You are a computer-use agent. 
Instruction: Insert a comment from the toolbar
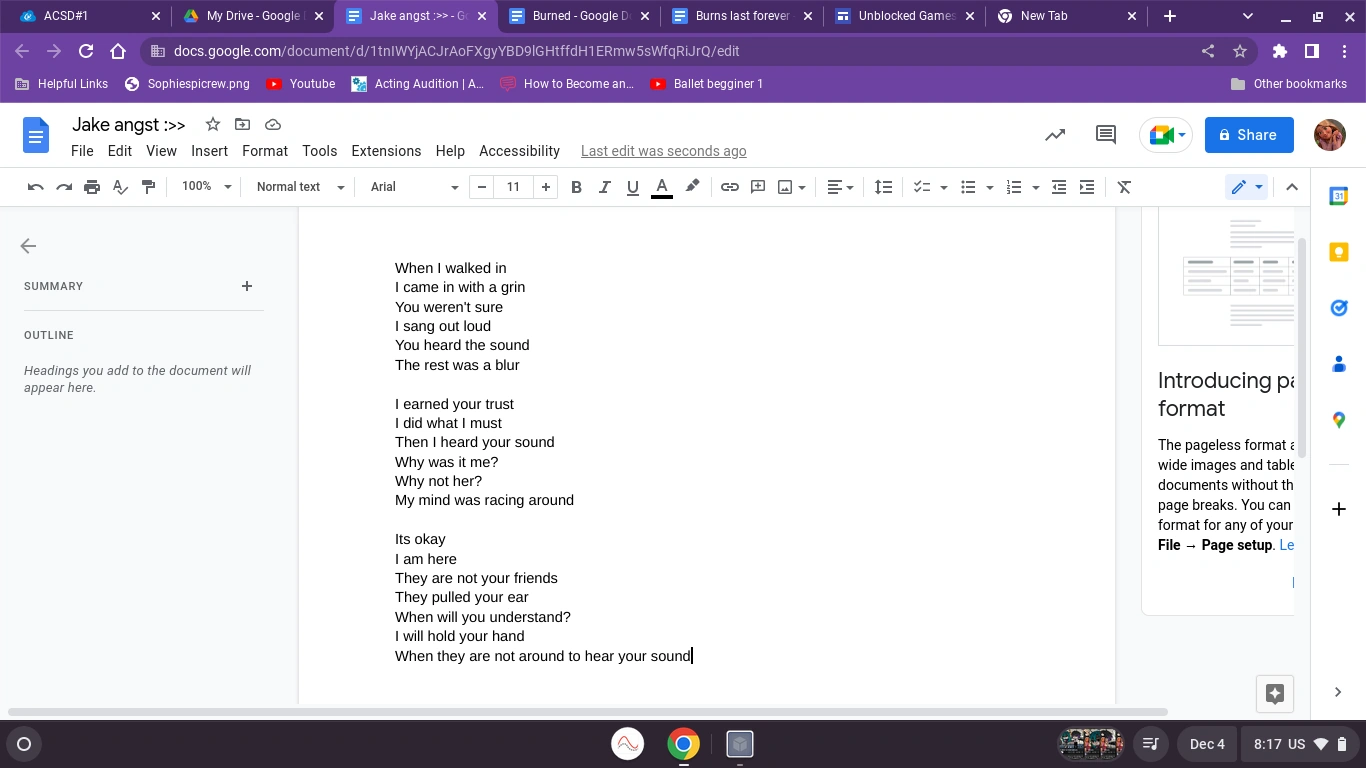tap(757, 187)
